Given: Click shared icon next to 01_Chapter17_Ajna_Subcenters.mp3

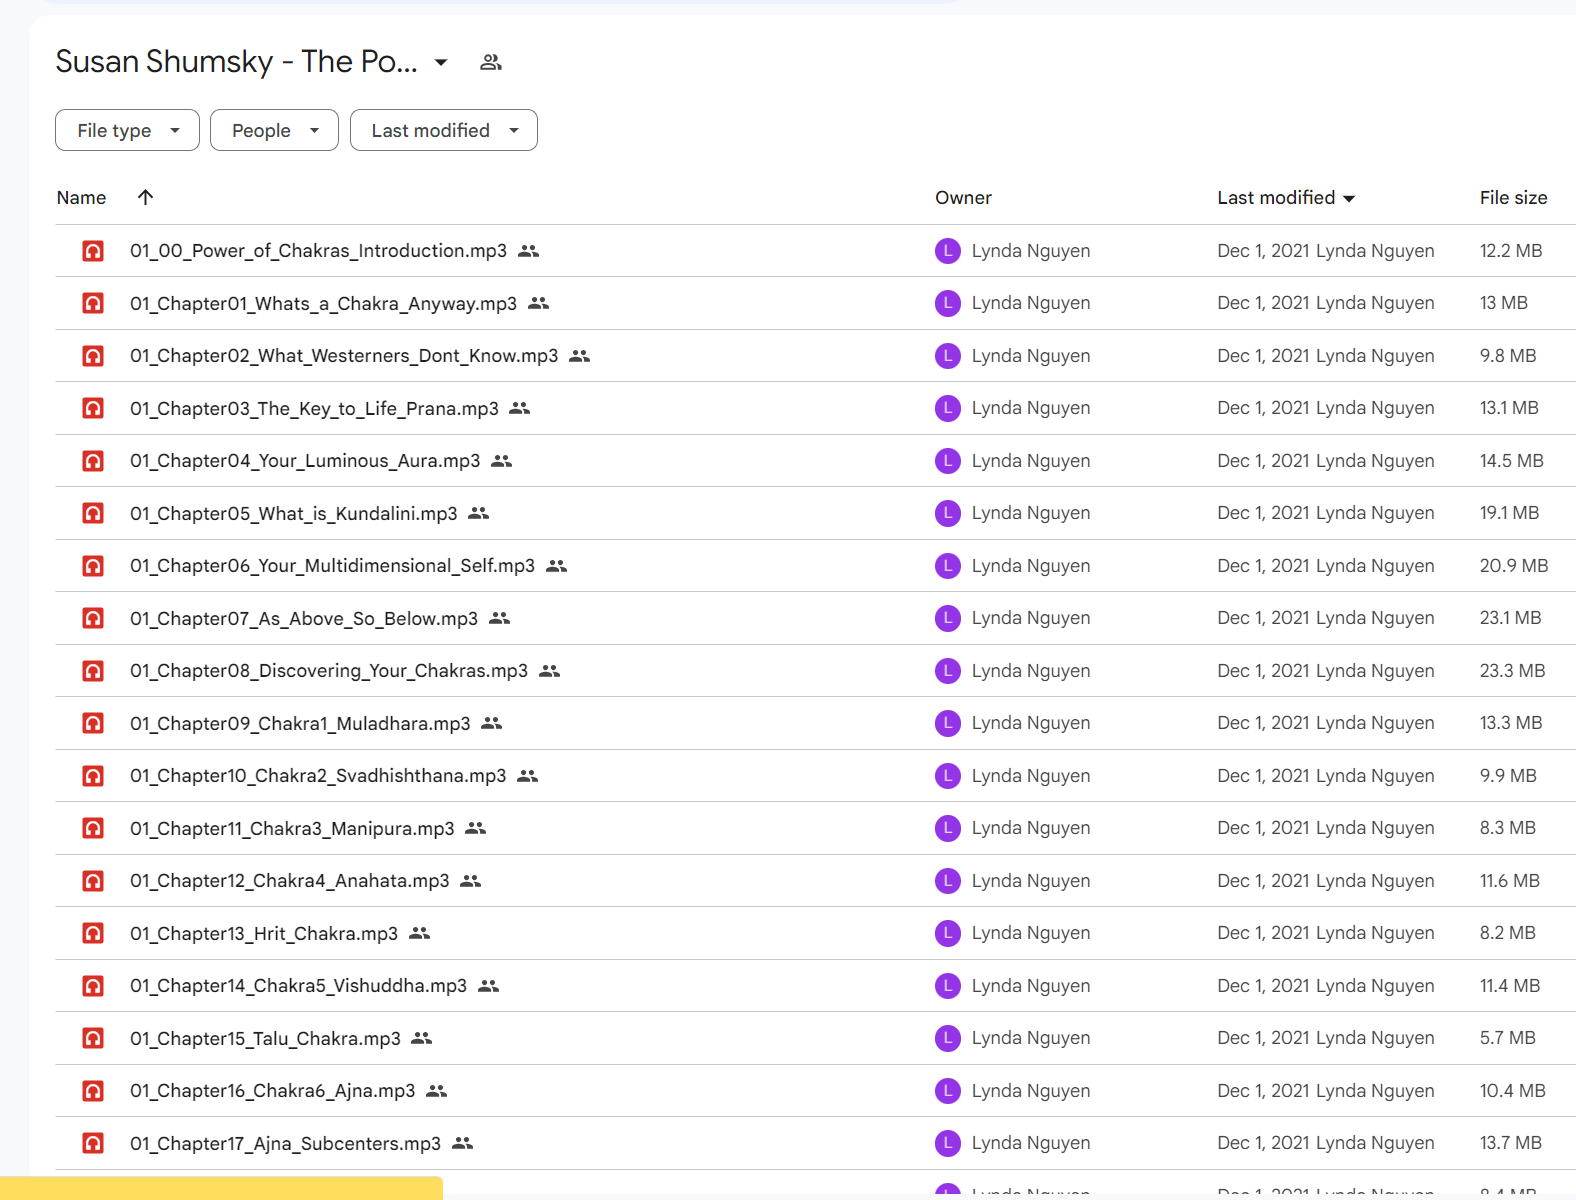Looking at the screenshot, I should [462, 1143].
